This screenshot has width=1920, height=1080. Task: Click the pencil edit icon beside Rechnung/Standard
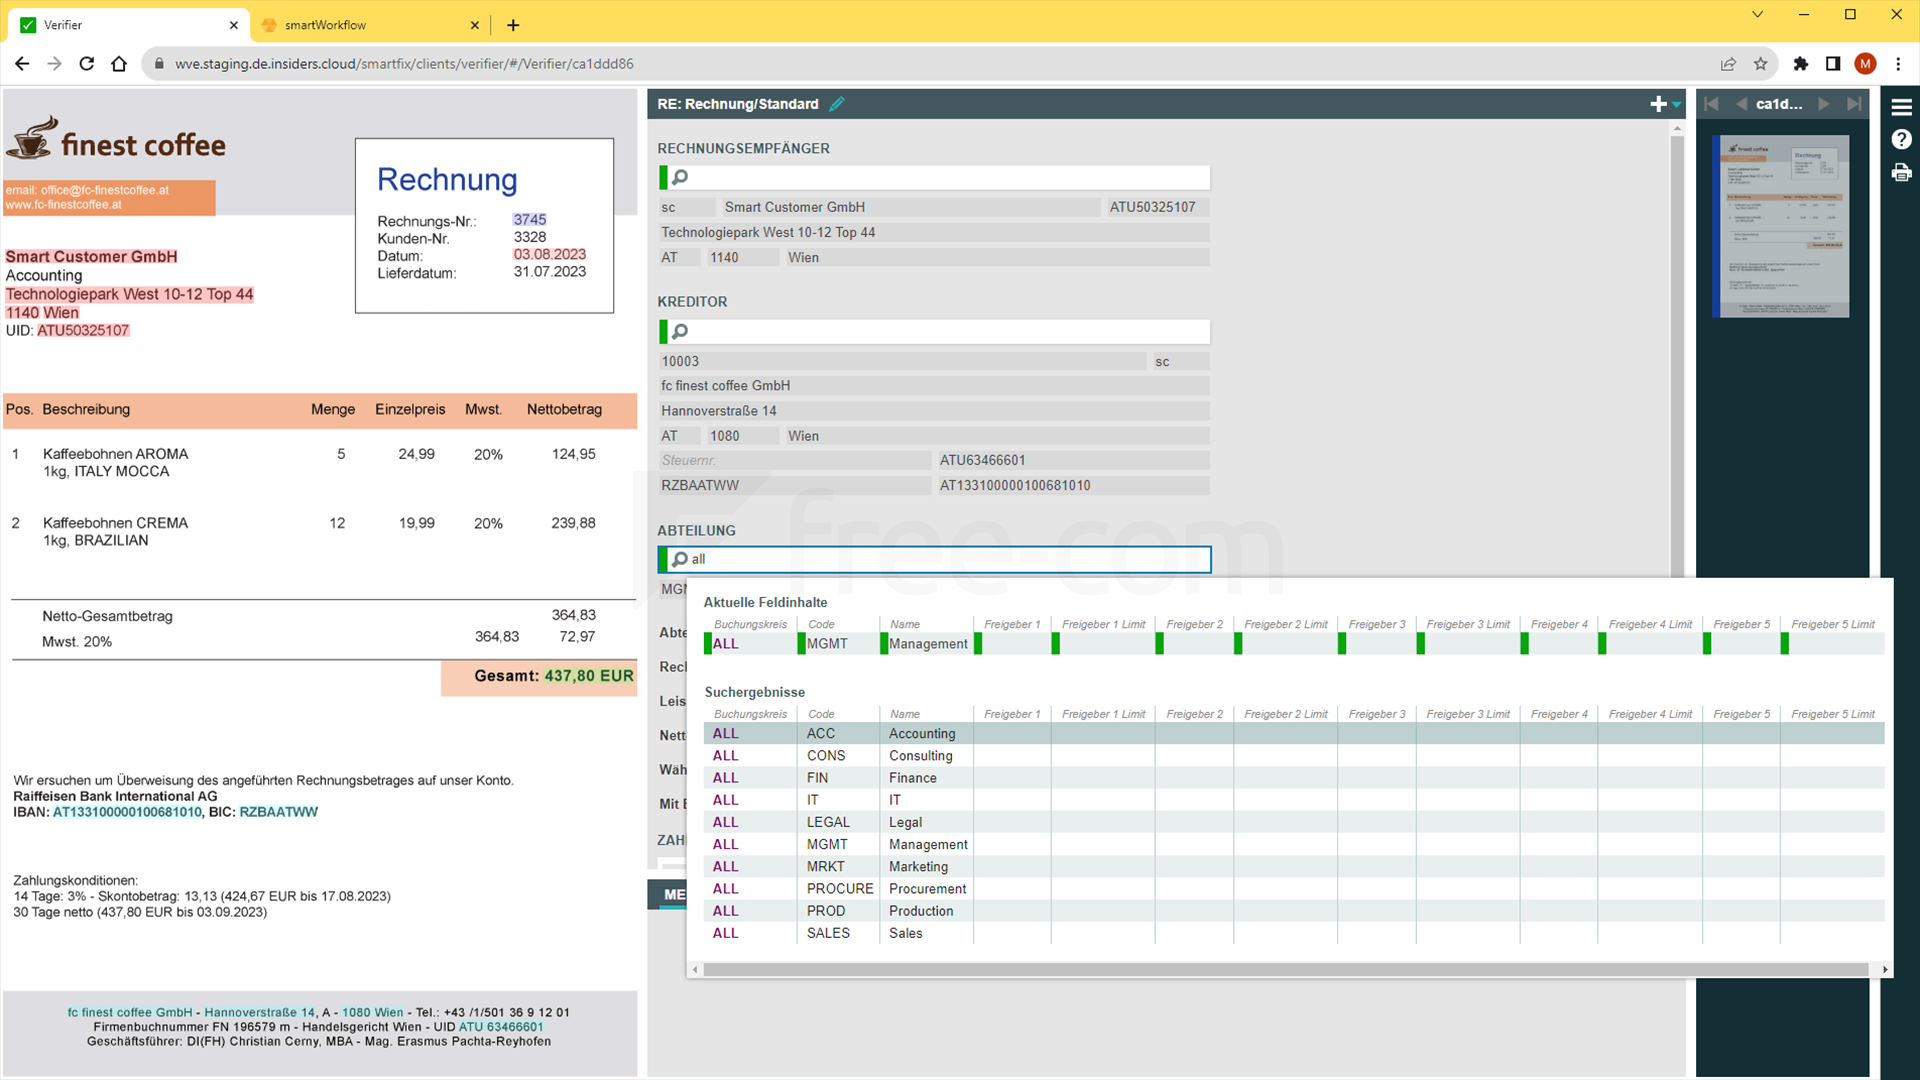tap(837, 104)
